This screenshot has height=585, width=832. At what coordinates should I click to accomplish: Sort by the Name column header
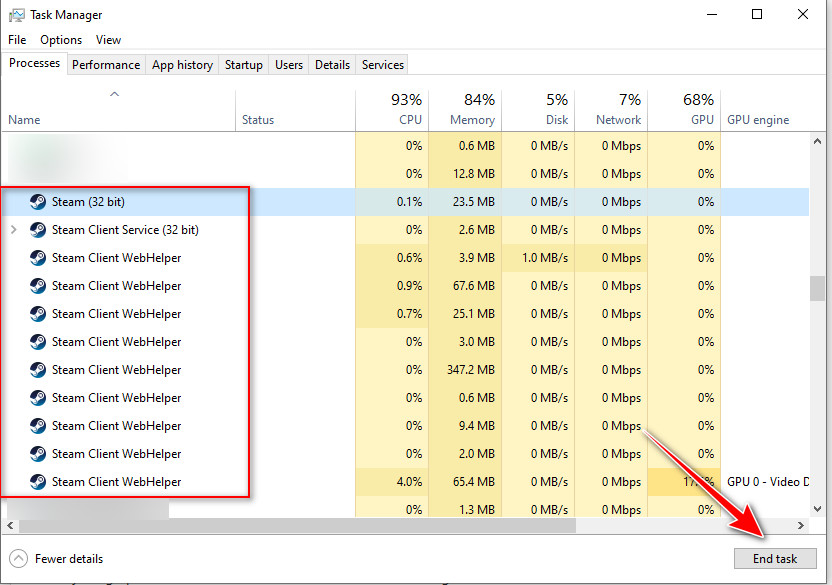[118, 110]
